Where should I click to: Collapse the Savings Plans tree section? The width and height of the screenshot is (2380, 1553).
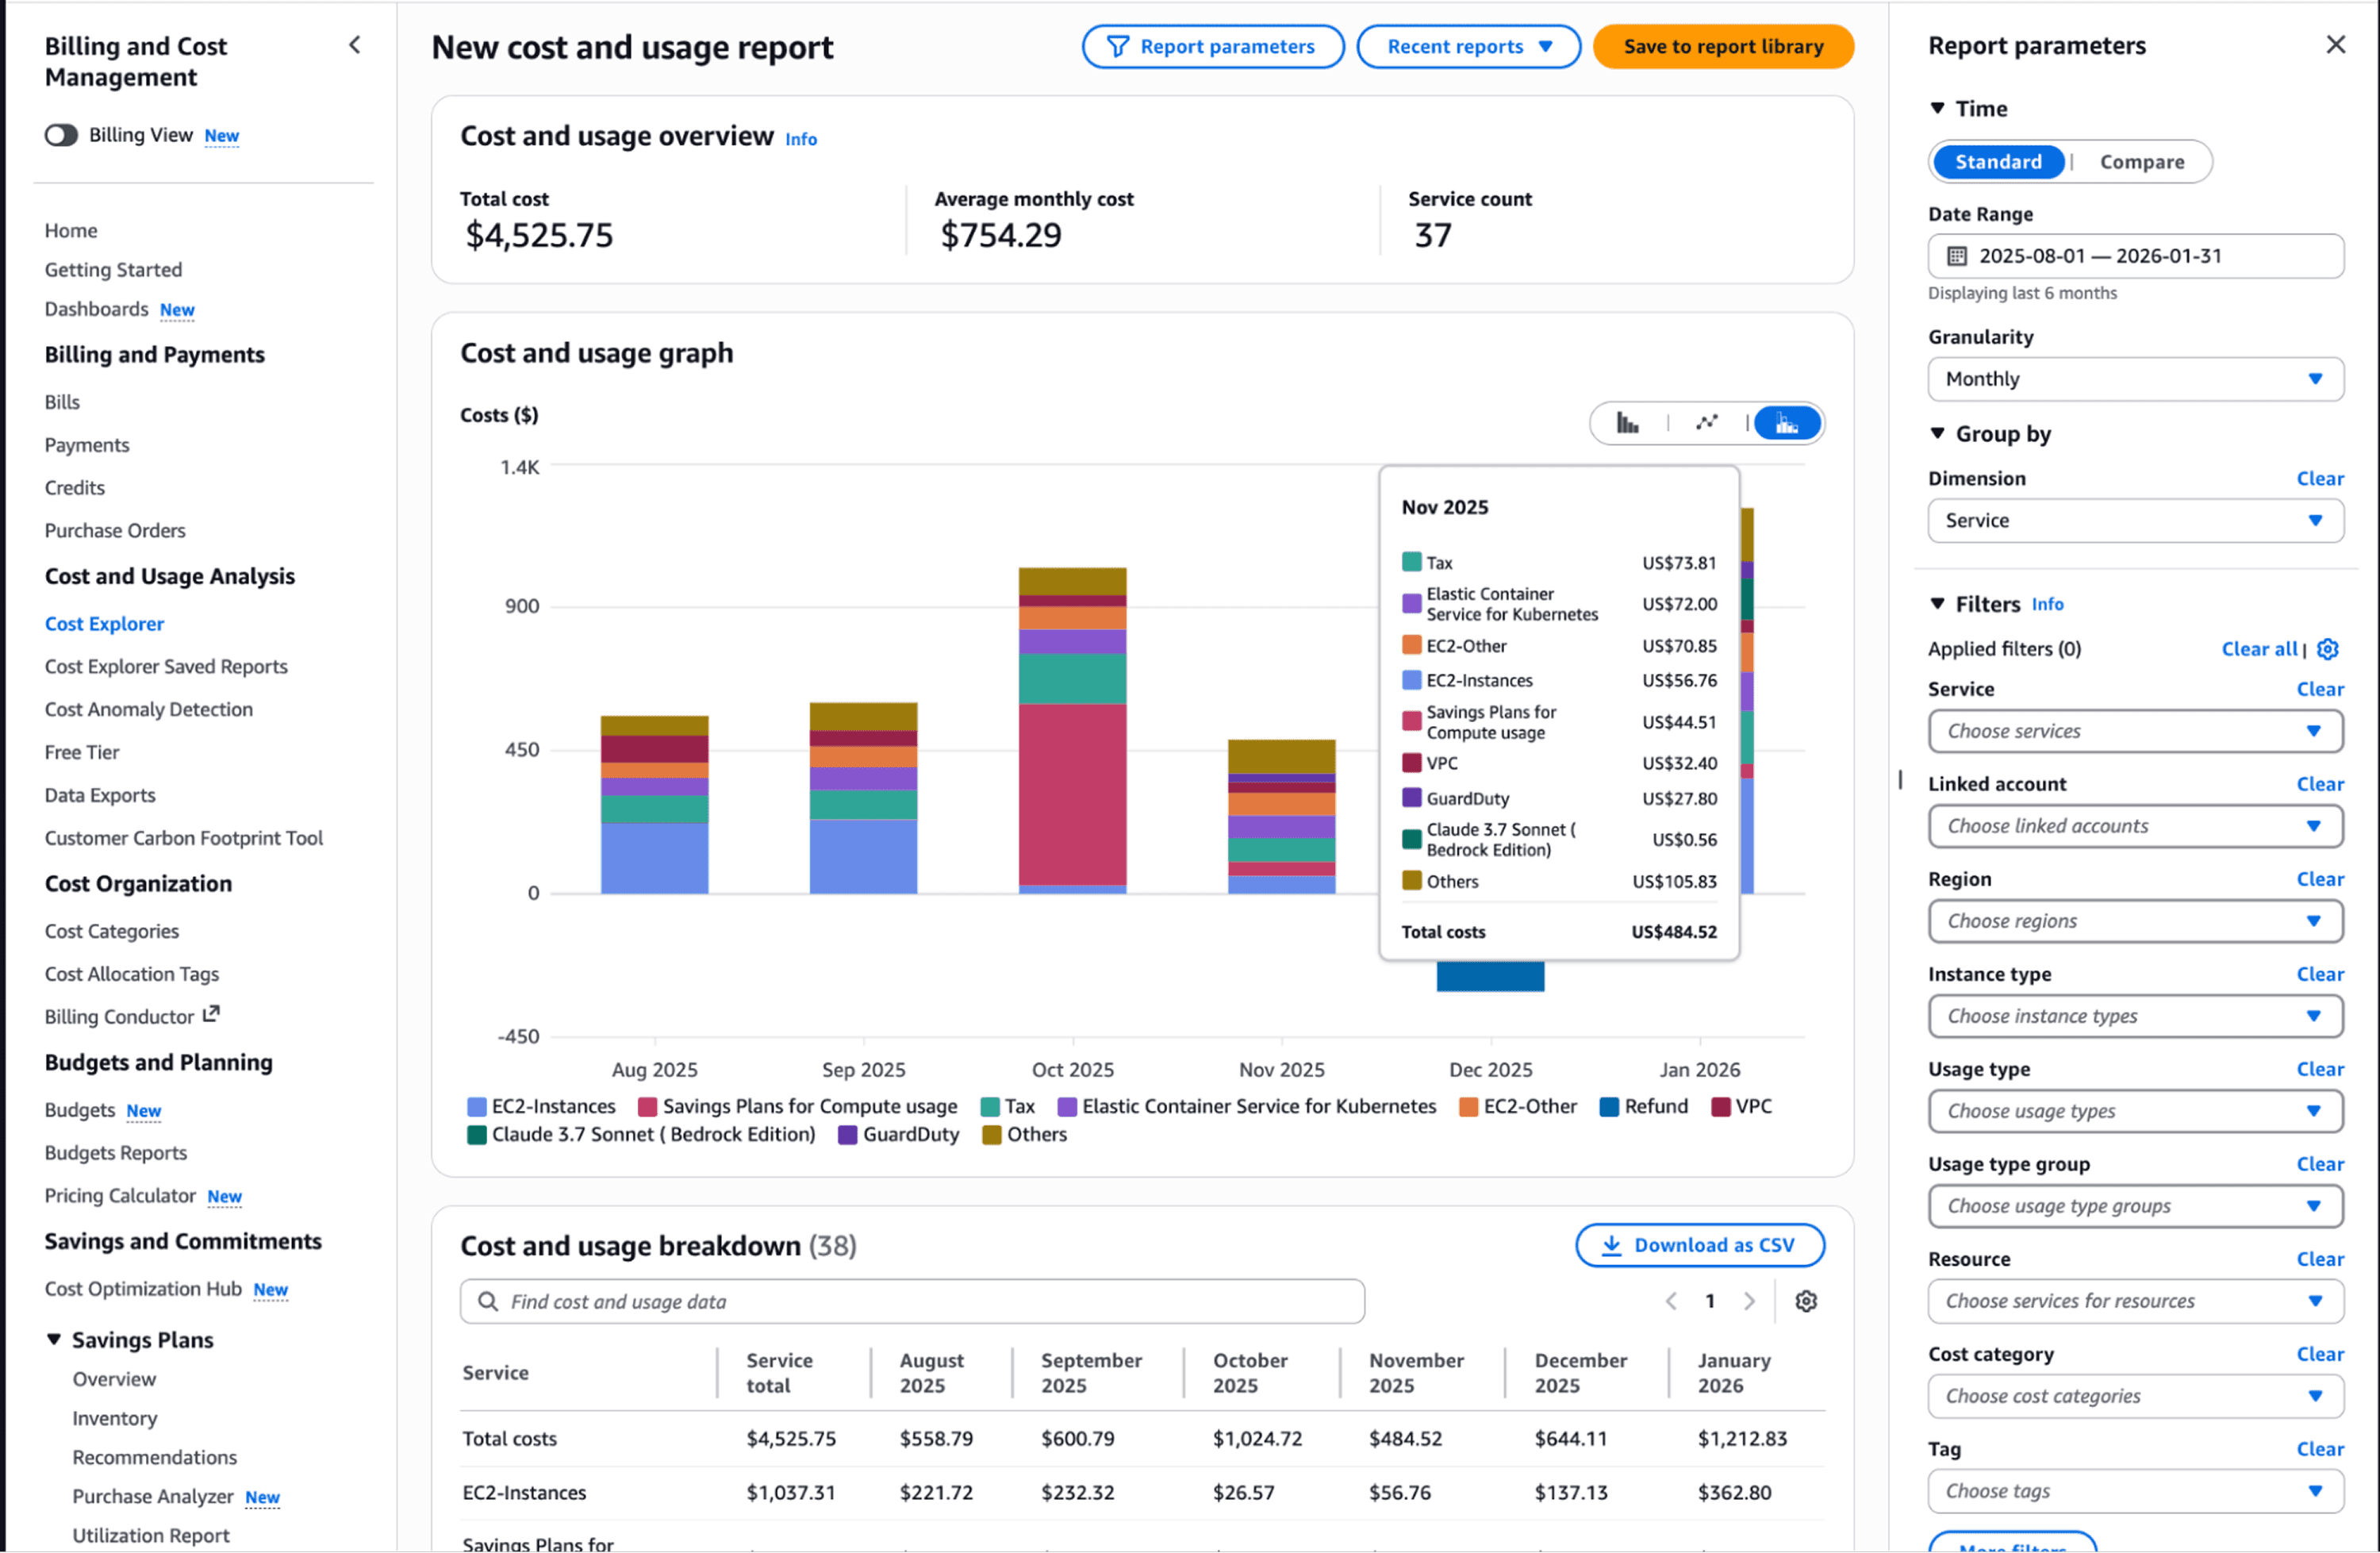tap(54, 1339)
